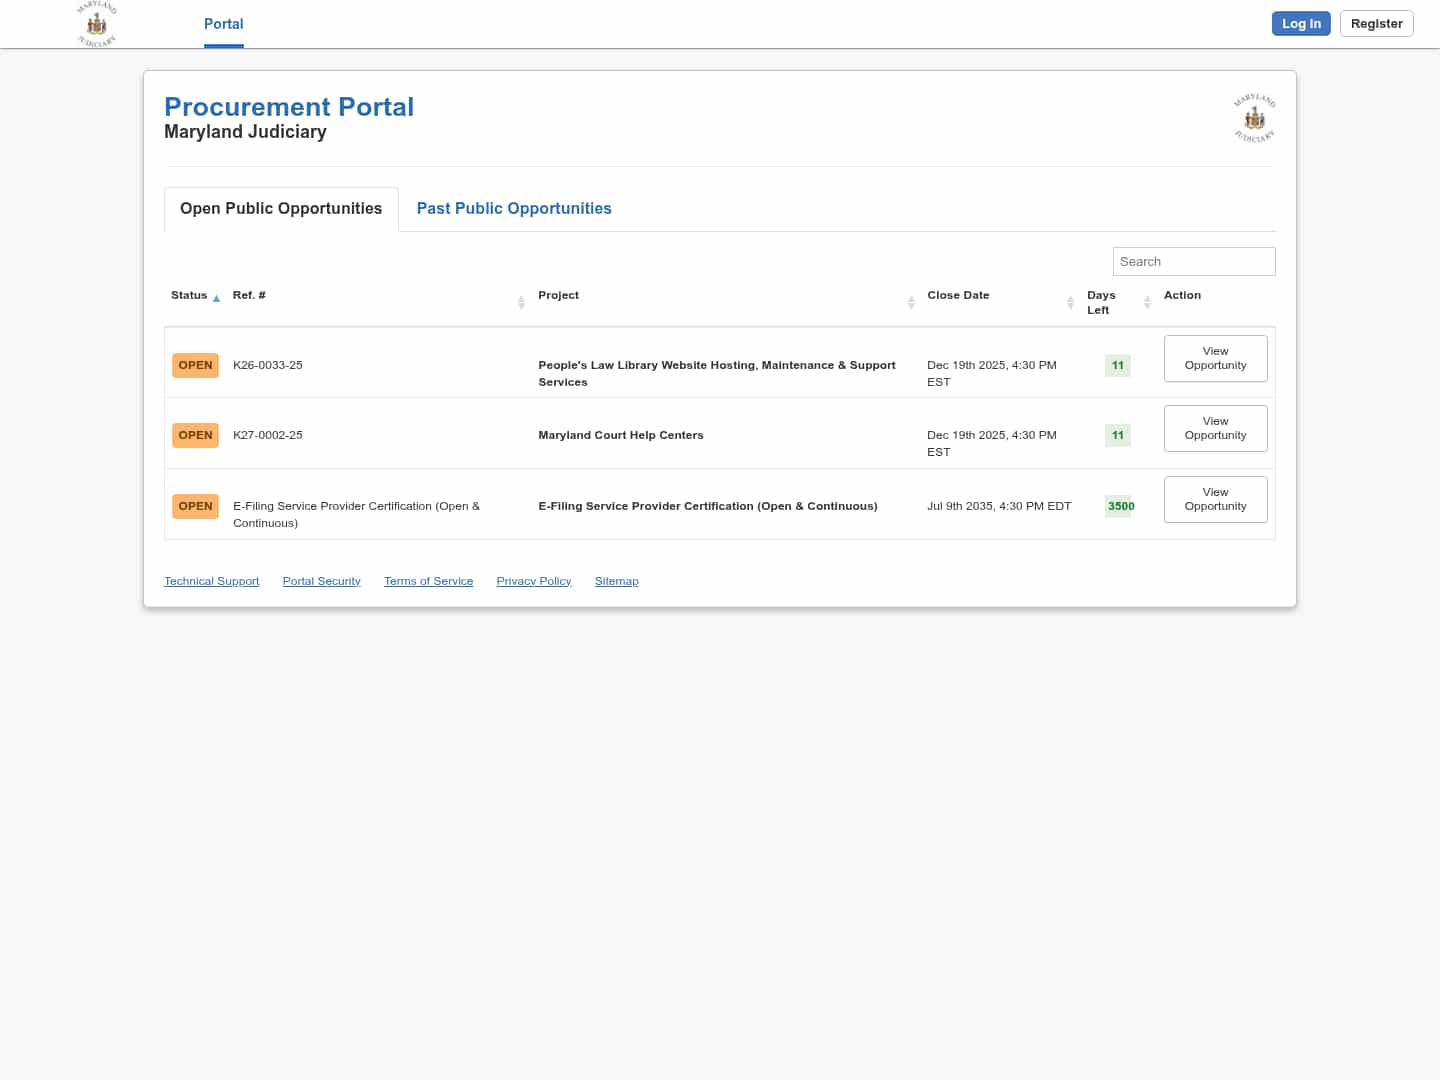Click the Maryland Judiciary logo in top navigation

97,24
